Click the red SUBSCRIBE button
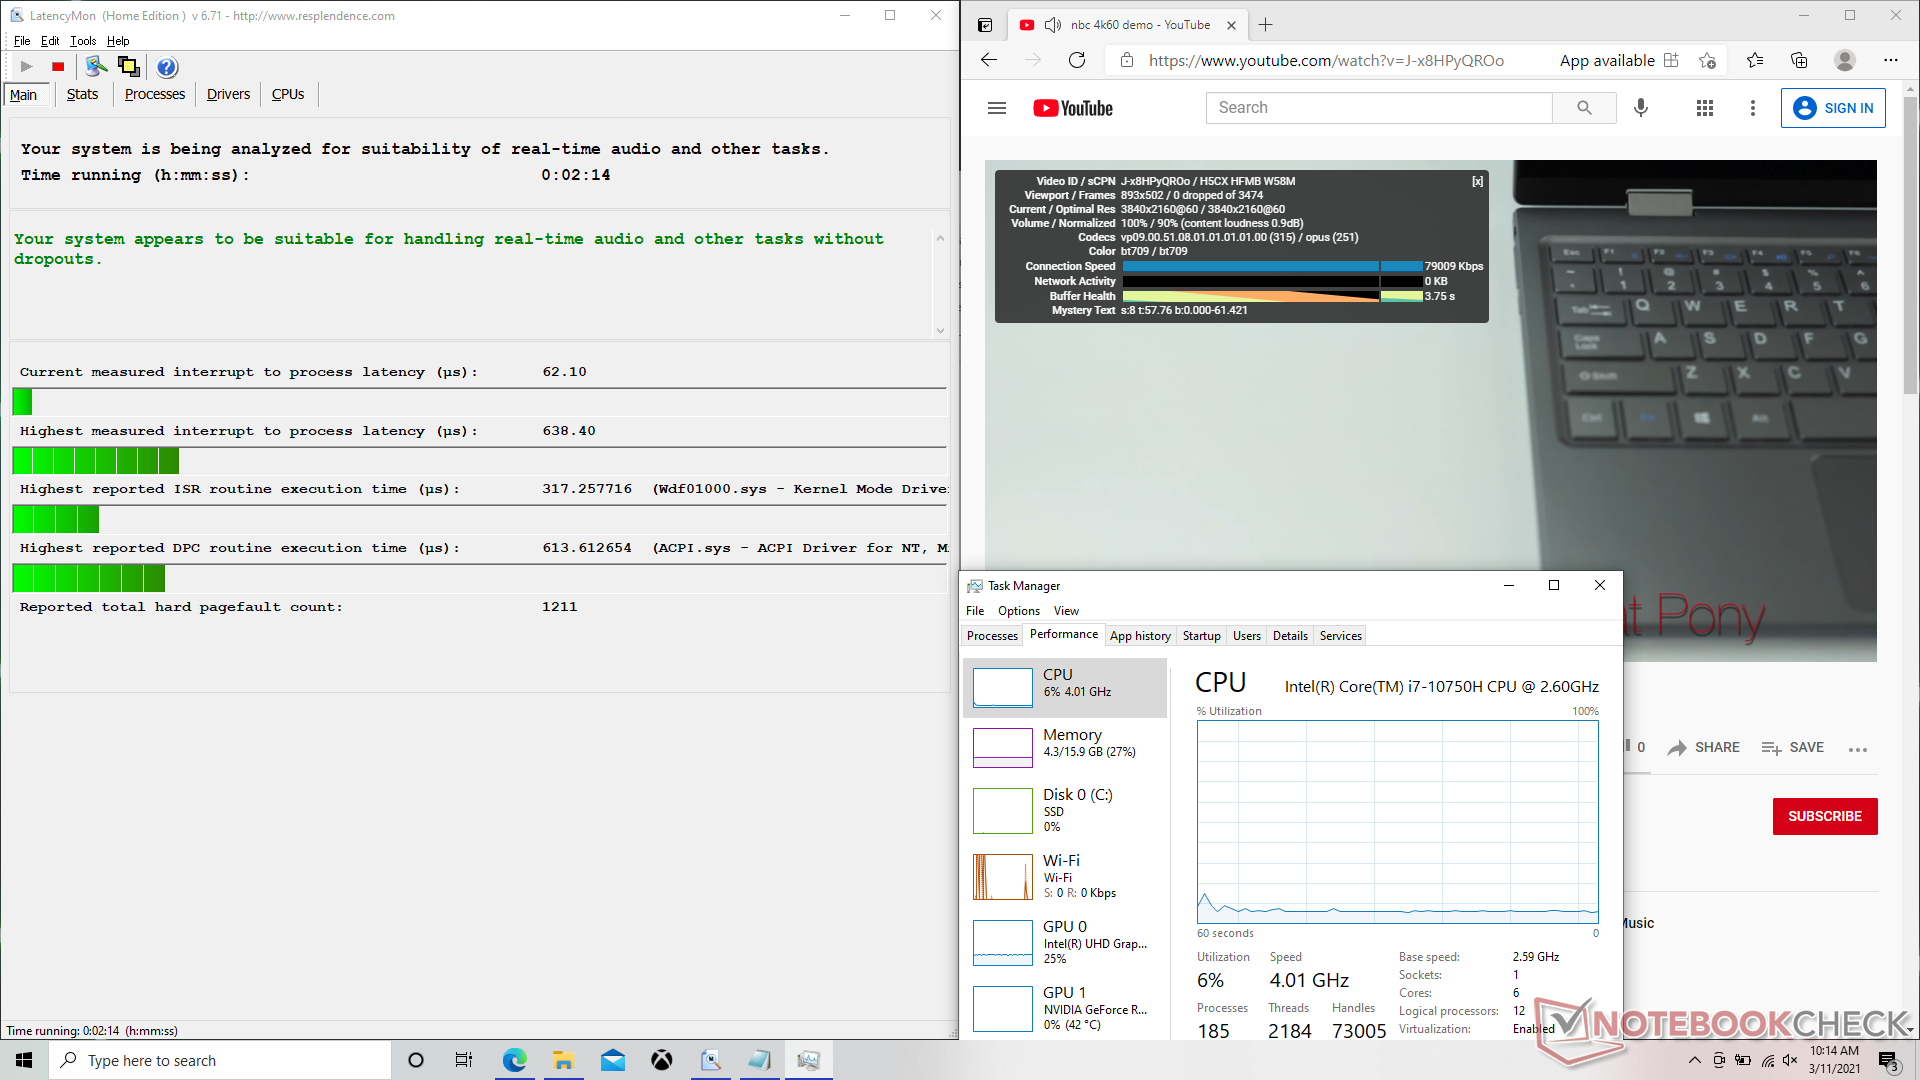 coord(1825,816)
